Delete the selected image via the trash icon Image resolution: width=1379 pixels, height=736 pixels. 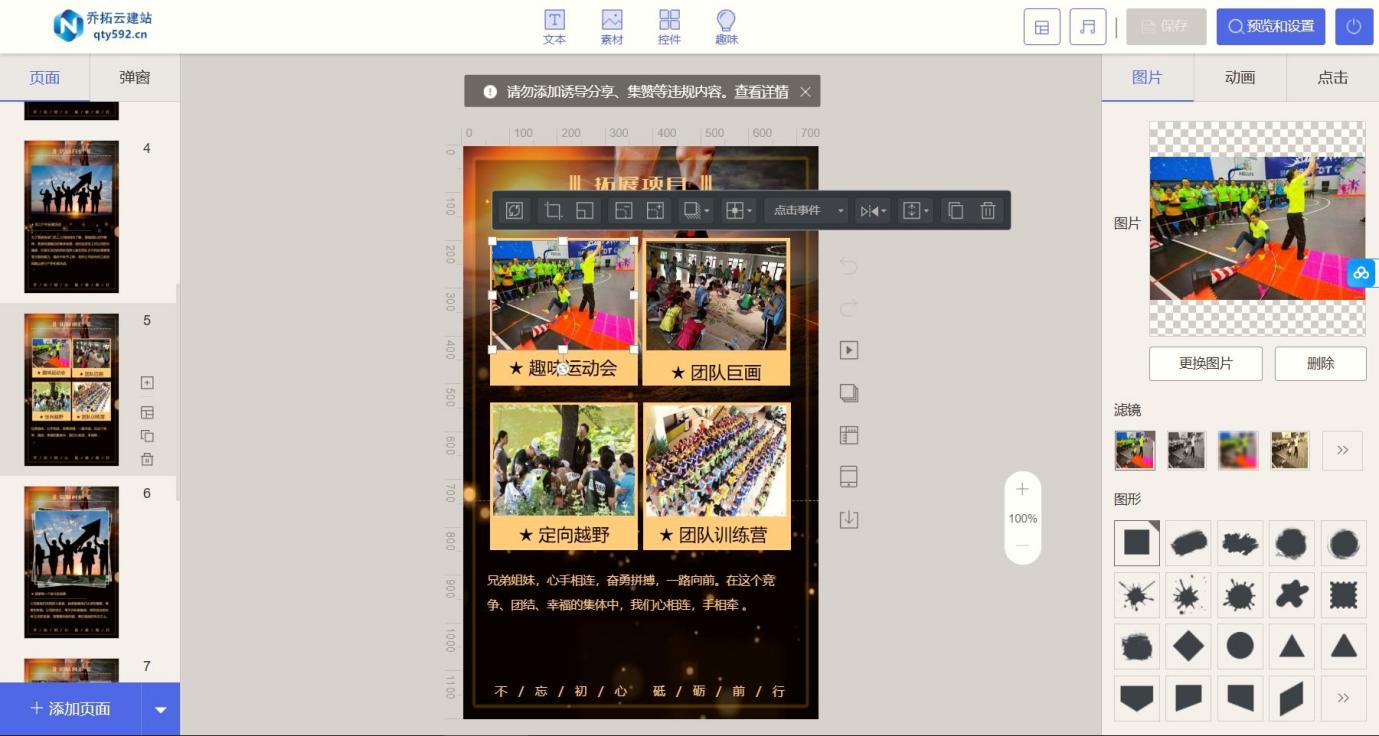[988, 210]
